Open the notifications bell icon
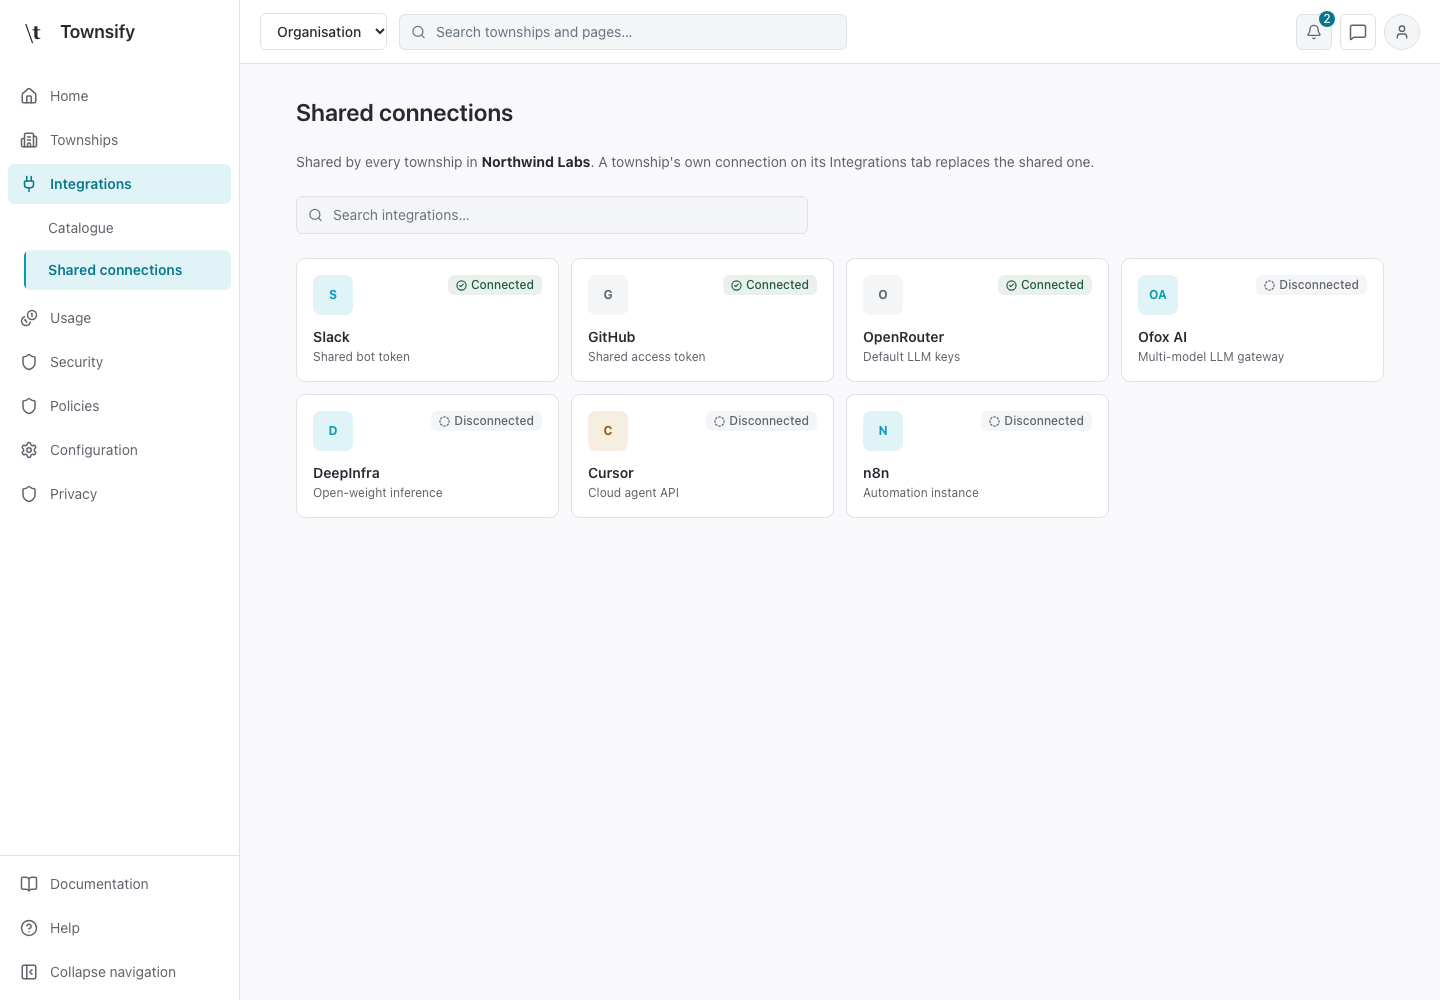Image resolution: width=1440 pixels, height=1000 pixels. 1314,32
